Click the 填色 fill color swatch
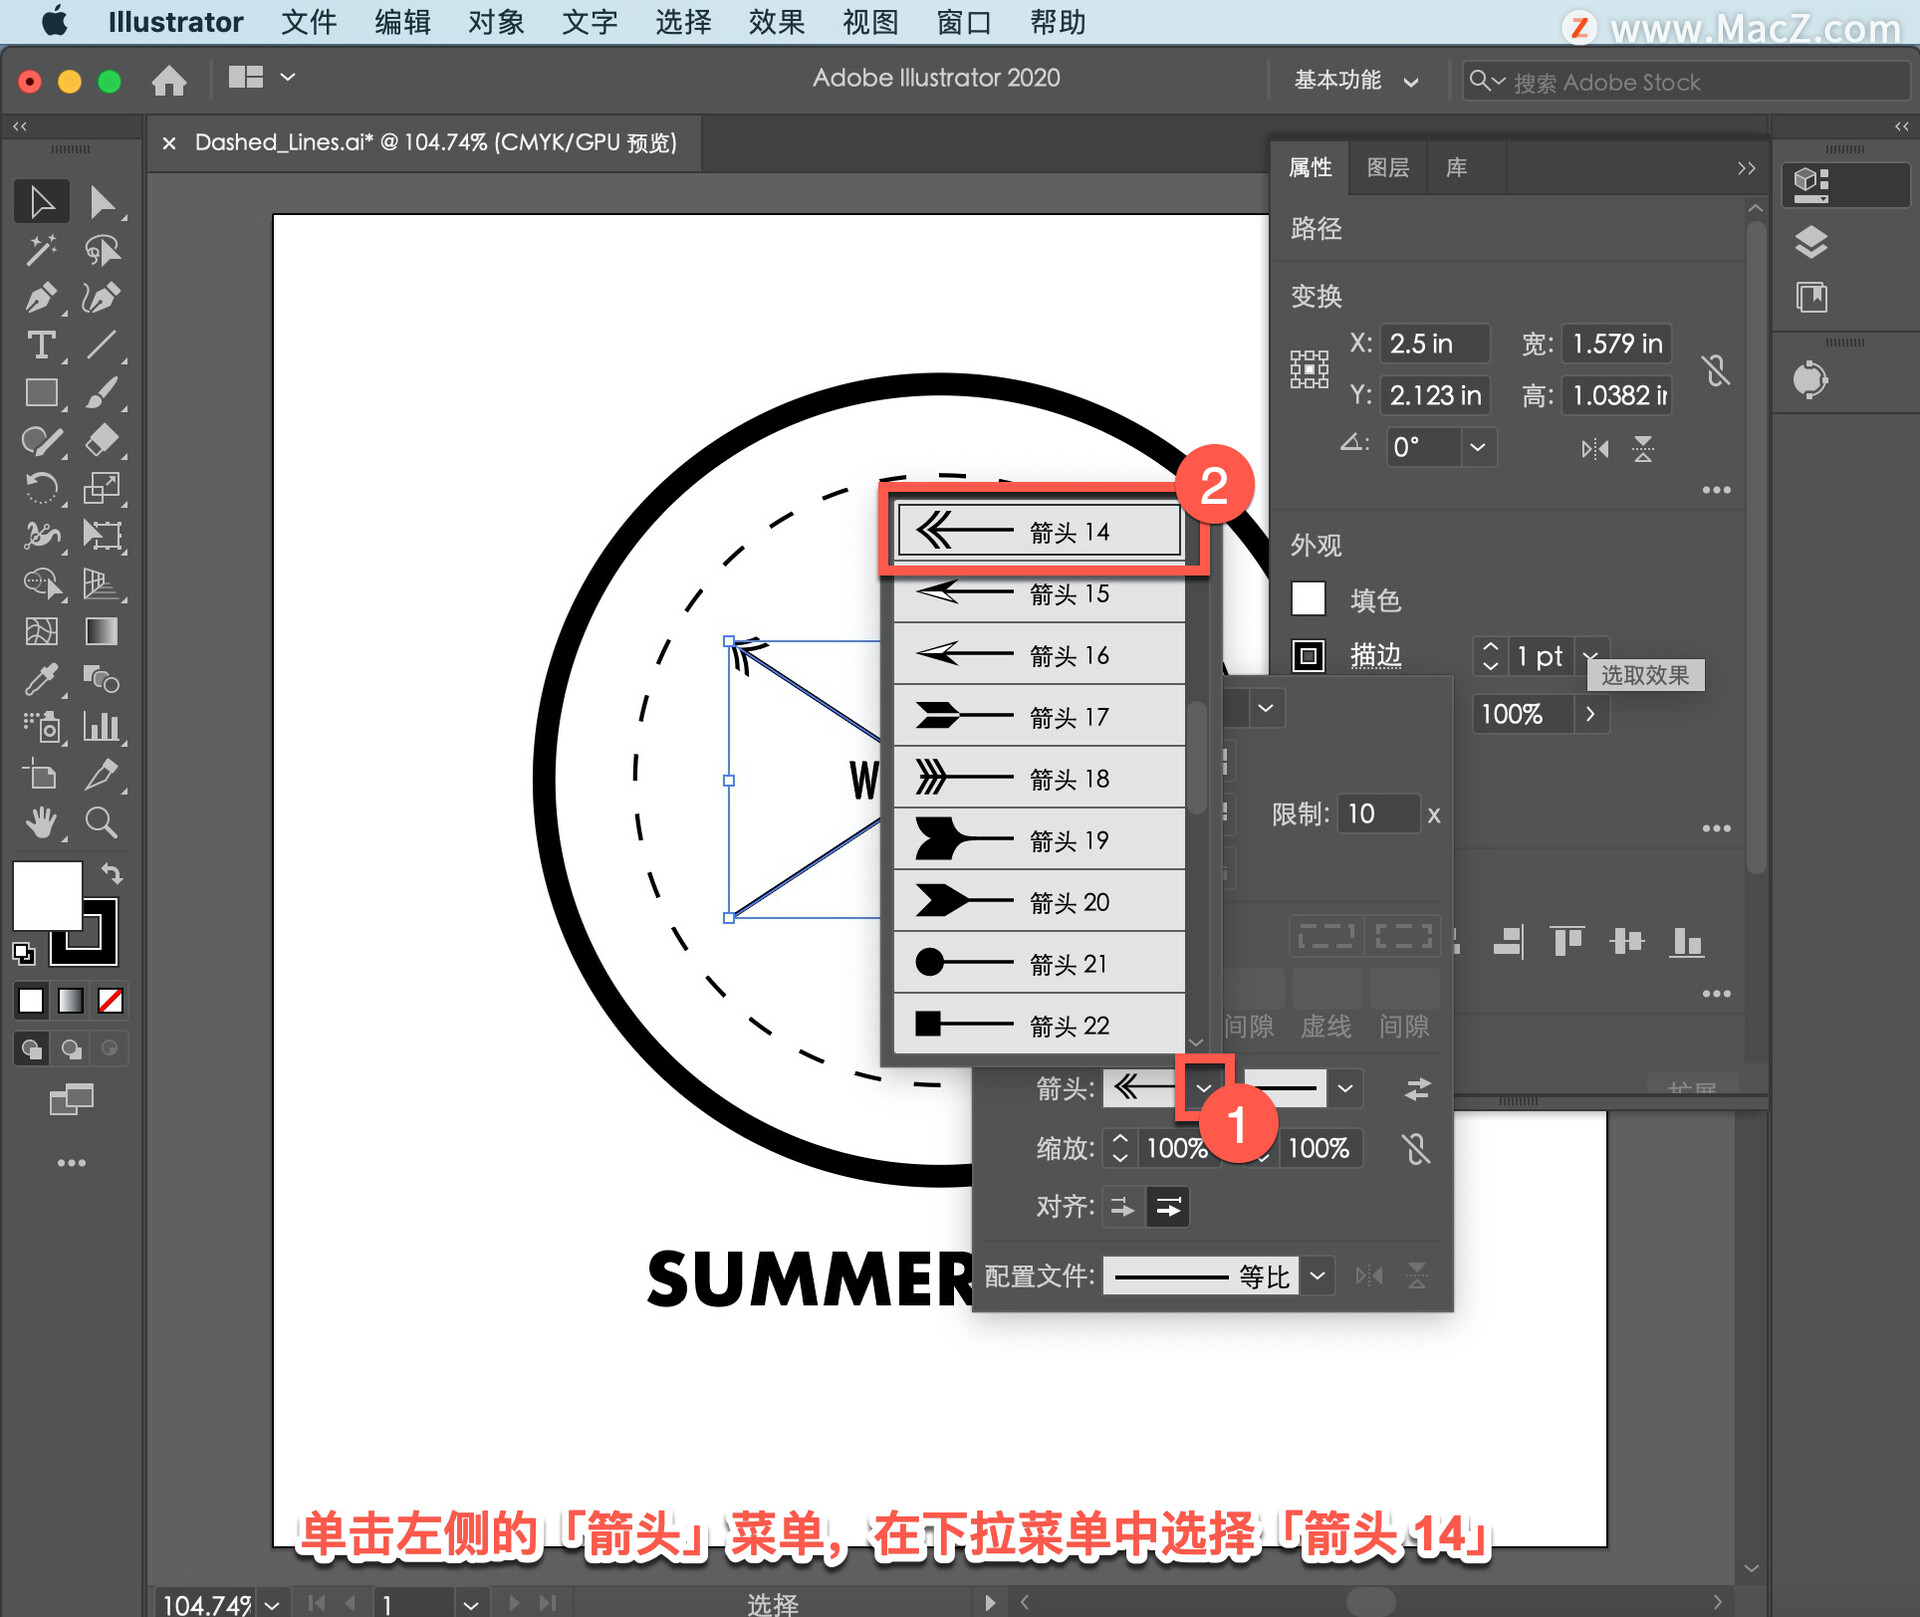This screenshot has width=1920, height=1617. click(x=1308, y=599)
